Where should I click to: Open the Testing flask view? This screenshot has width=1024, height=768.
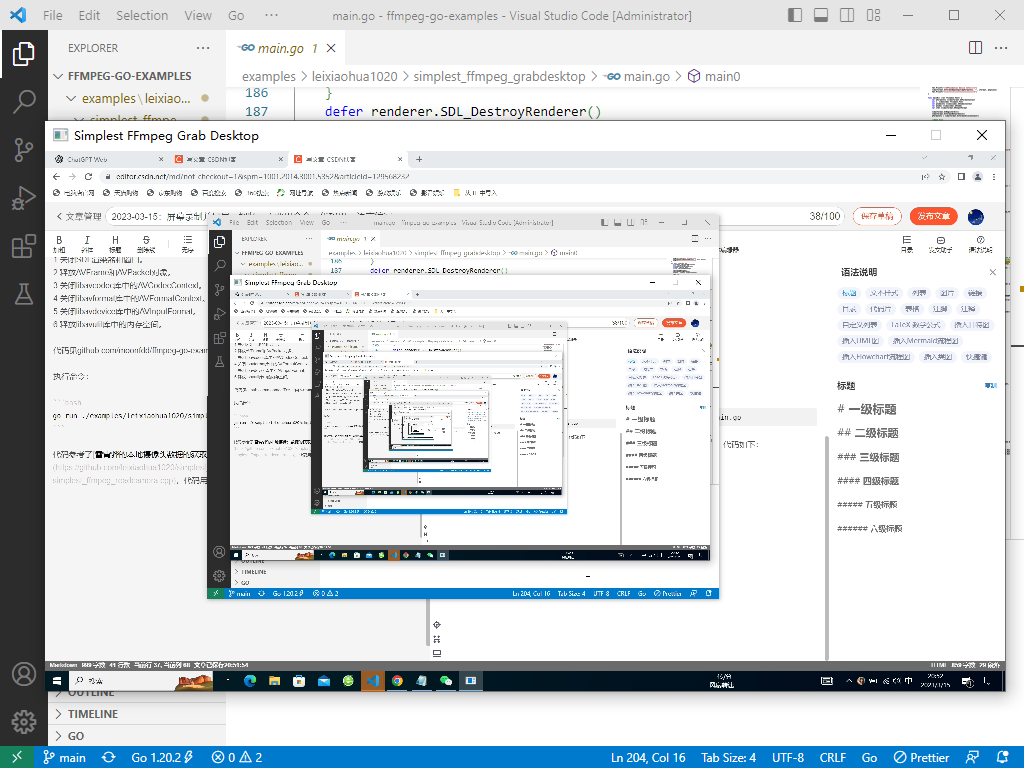[24, 294]
